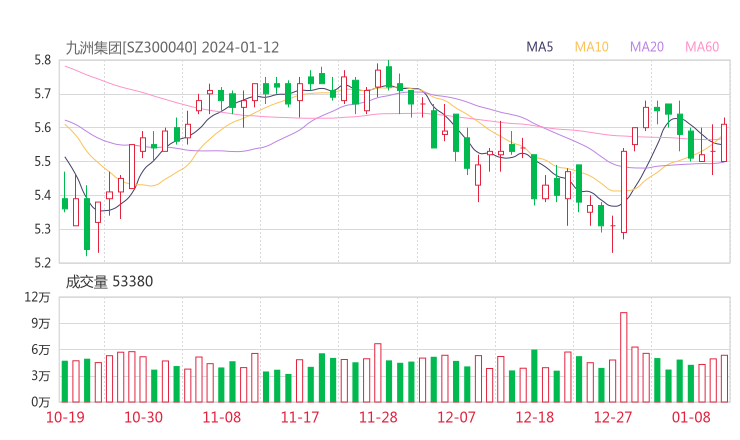The image size is (740, 440).
Task: Click the 5.3 price axis label
Action: coord(42,229)
